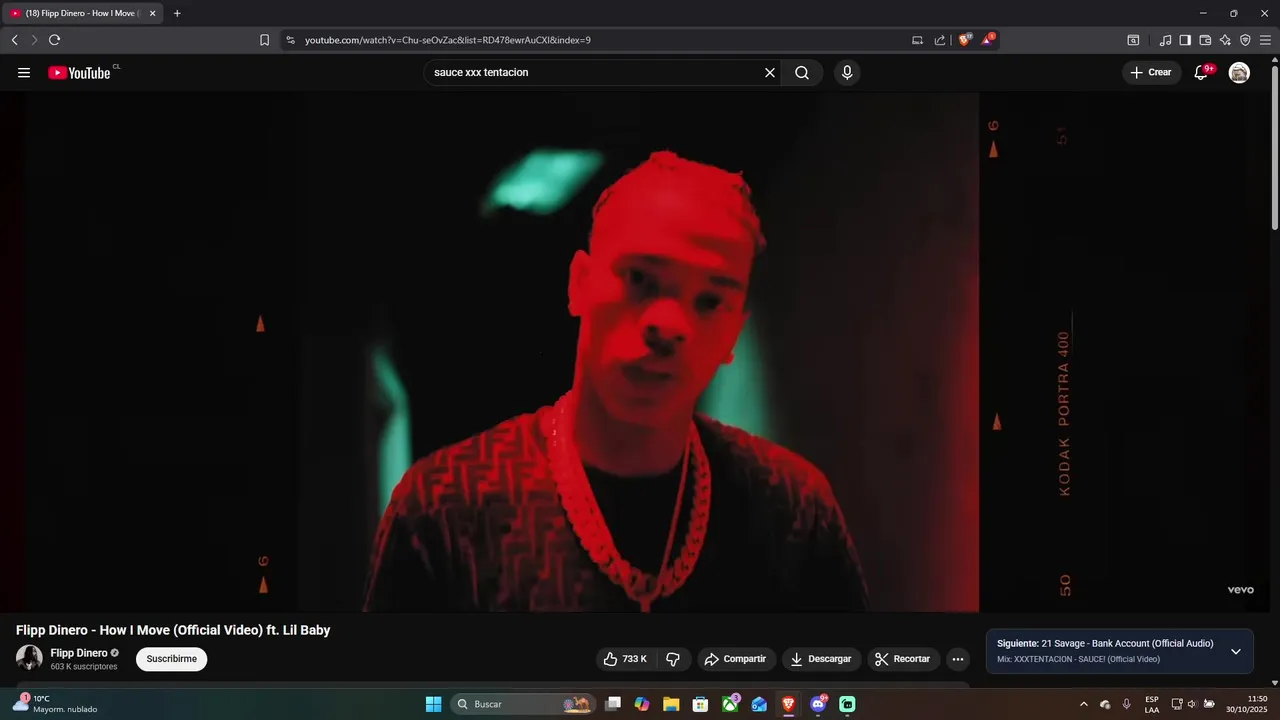
Task: Open the tab search icon in toolbar
Action: (1133, 40)
